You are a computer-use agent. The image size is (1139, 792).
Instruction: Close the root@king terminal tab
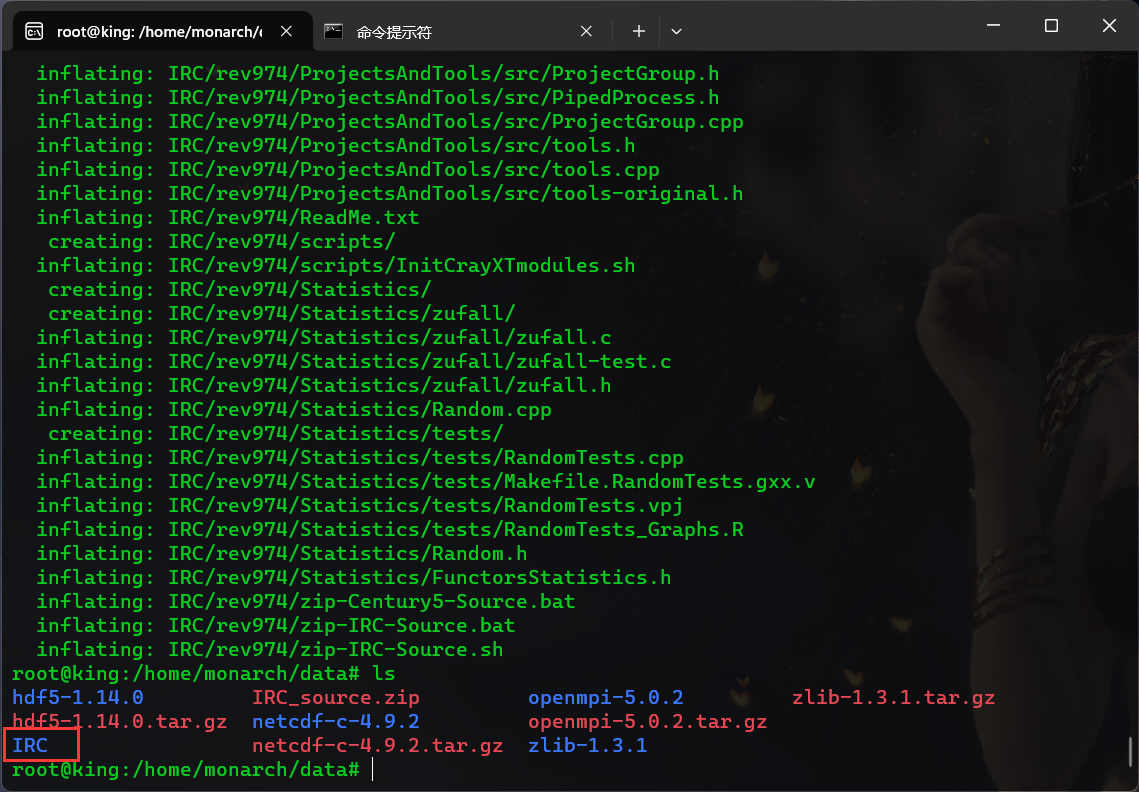286,31
